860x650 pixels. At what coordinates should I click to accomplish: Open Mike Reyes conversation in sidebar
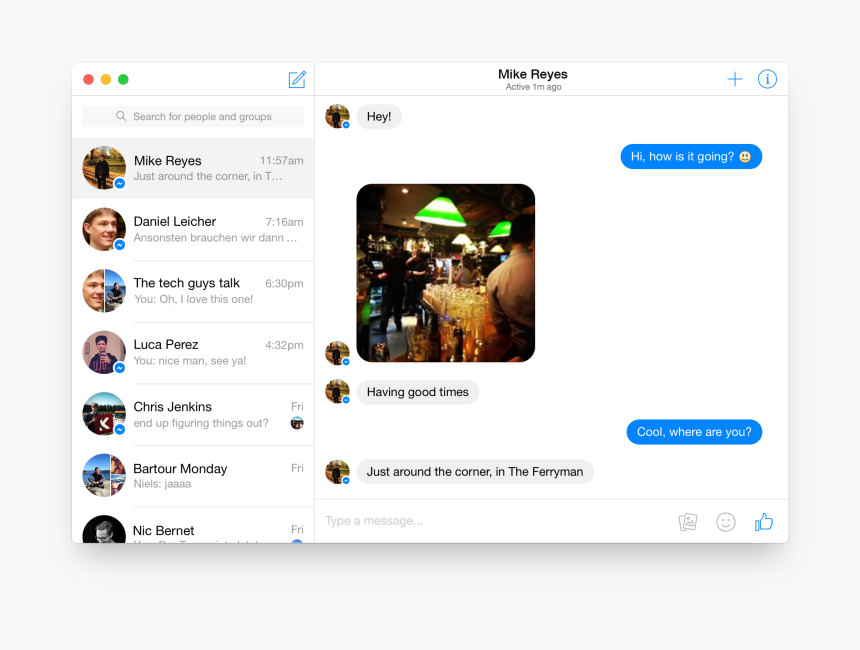click(x=193, y=168)
